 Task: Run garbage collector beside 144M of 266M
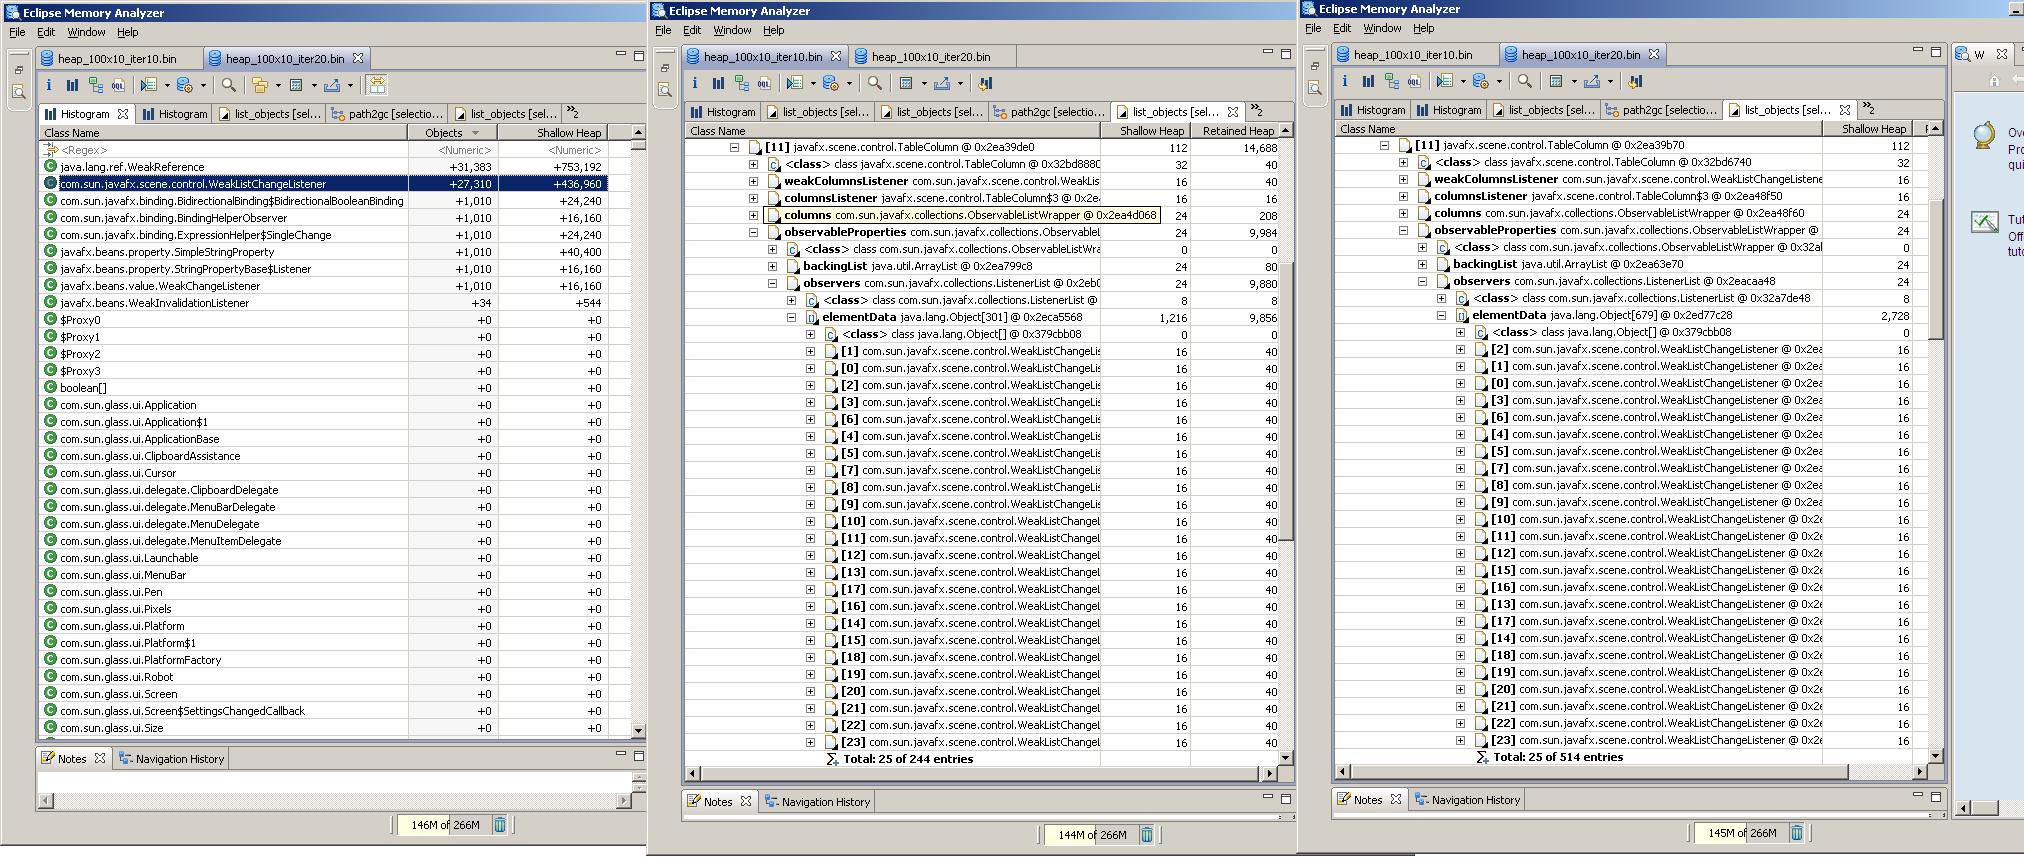pyautogui.click(x=1147, y=835)
